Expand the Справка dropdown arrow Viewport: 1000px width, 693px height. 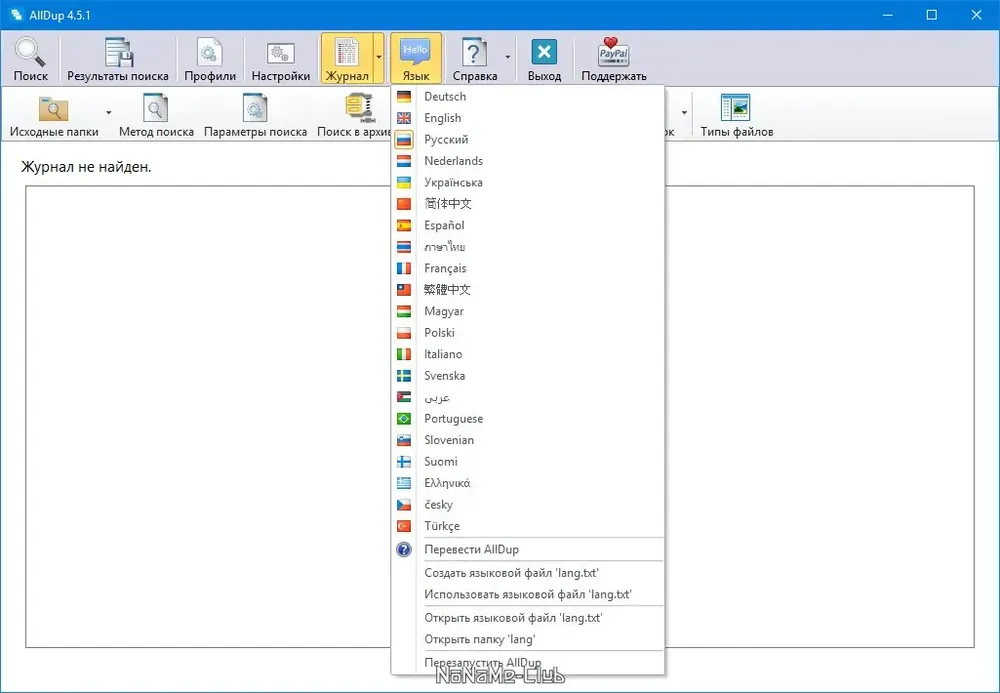click(508, 57)
